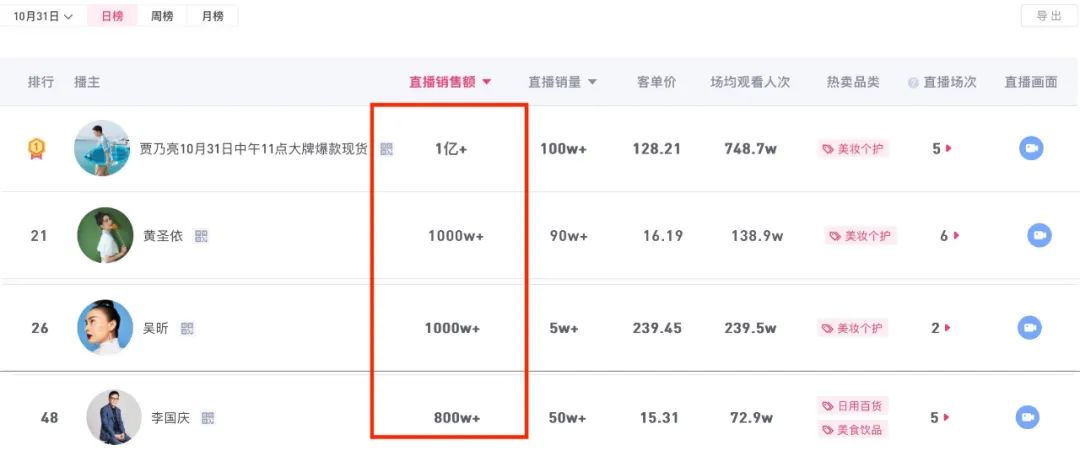Click 李国庆's 日用百货 category tag
1080x456 pixels.
854,406
